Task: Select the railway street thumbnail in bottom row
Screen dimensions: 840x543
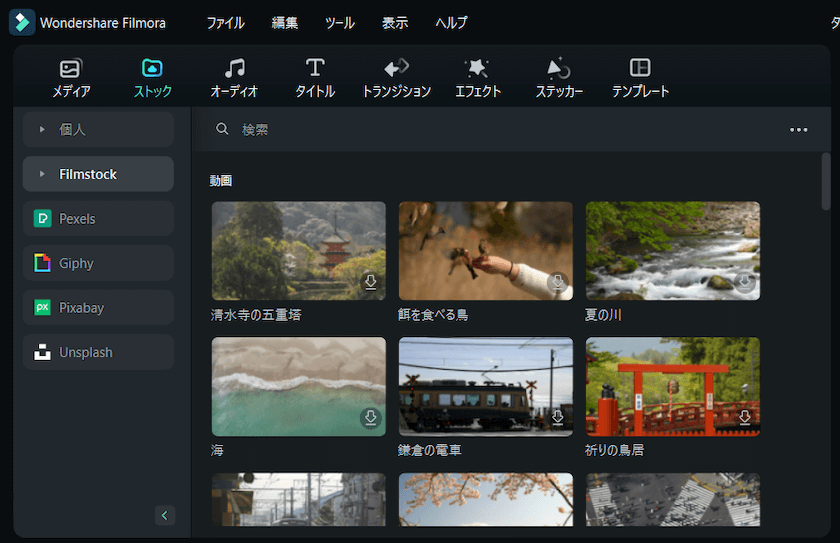Action: [298, 499]
